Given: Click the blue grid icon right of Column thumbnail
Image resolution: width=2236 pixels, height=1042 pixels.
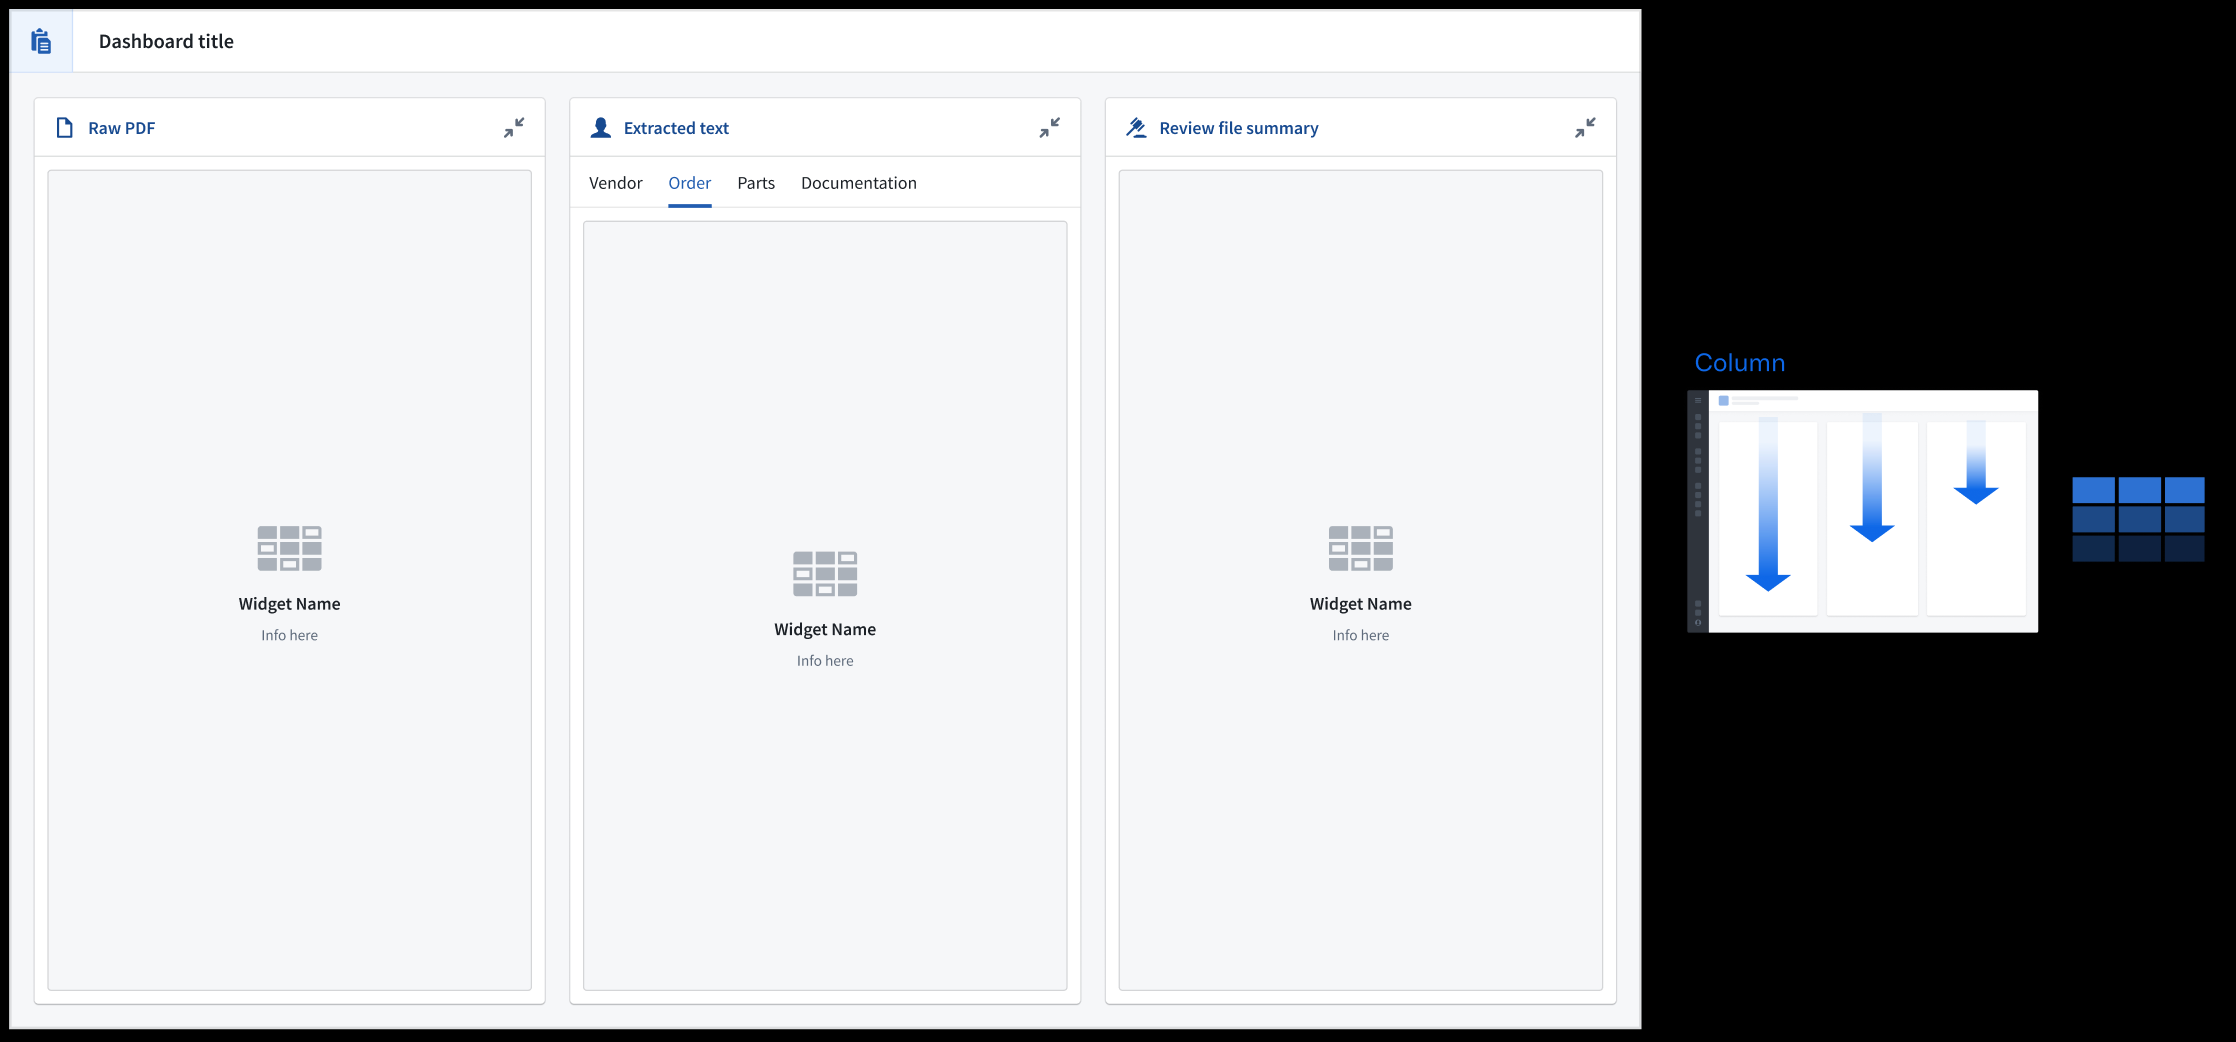Looking at the screenshot, I should pyautogui.click(x=2138, y=519).
